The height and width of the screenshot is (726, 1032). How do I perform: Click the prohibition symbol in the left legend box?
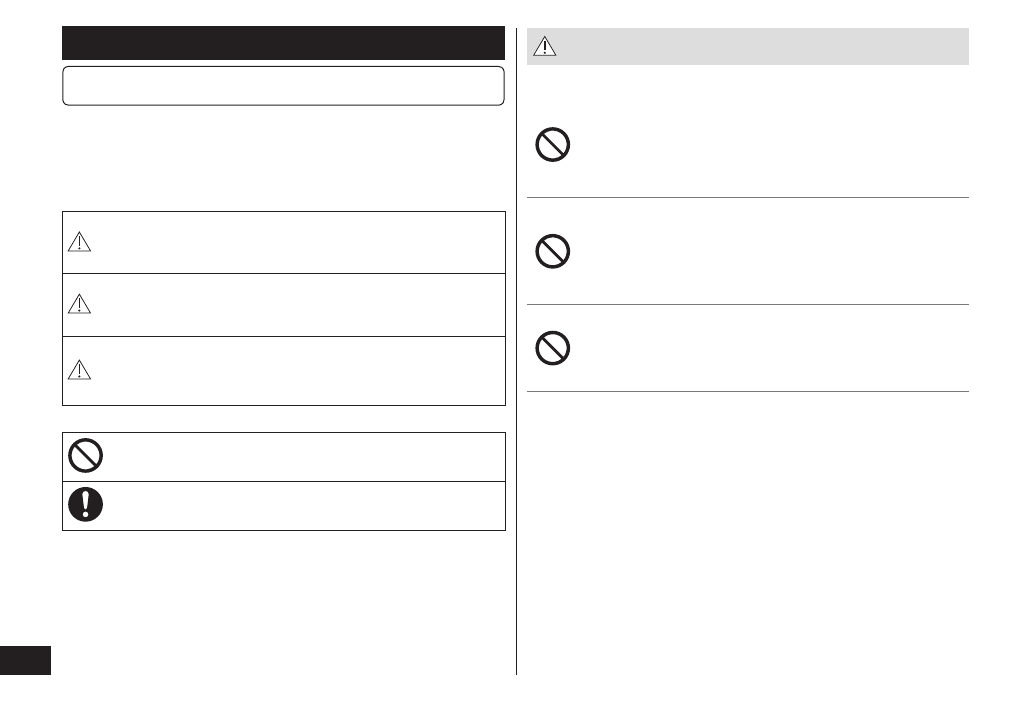click(85, 457)
